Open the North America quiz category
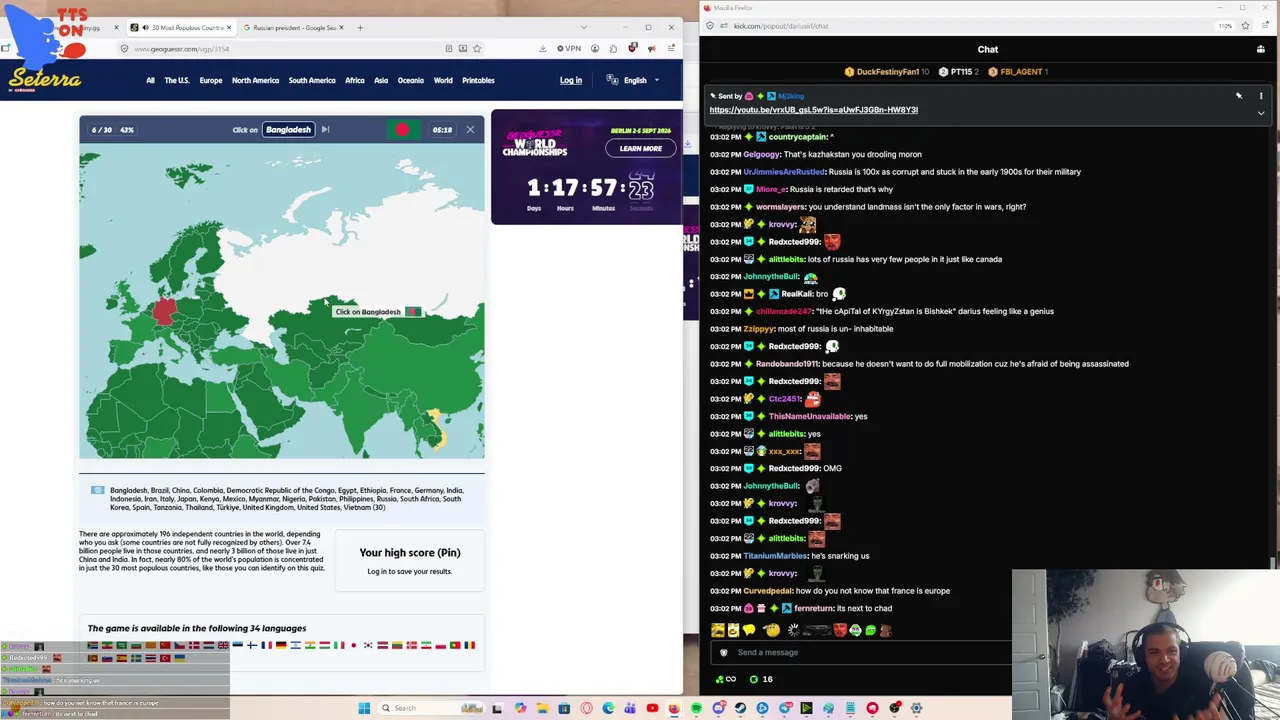1280x720 pixels. pos(256,80)
